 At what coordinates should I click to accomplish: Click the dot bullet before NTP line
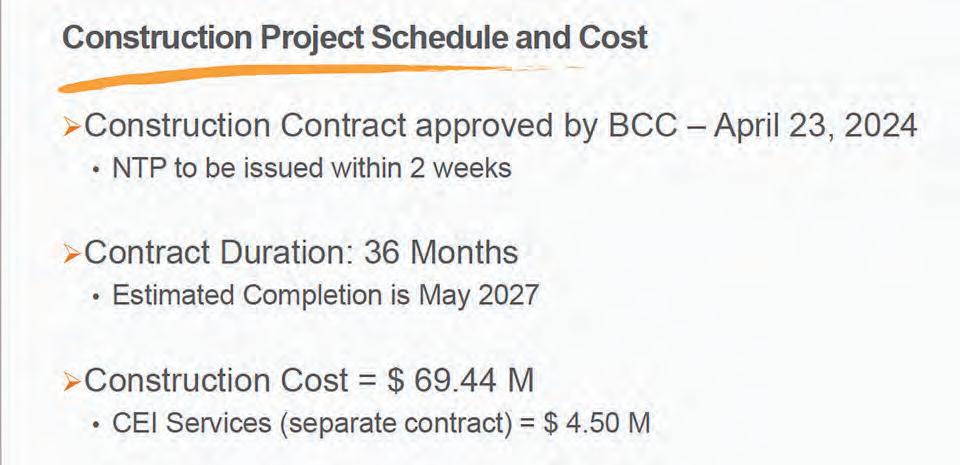tap(96, 169)
